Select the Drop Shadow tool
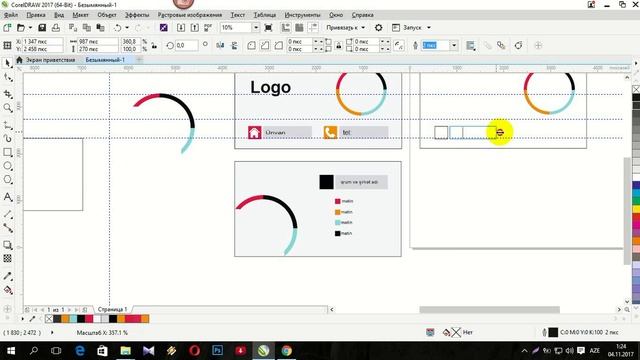This screenshot has height=360, width=640. pyautogui.click(x=7, y=245)
